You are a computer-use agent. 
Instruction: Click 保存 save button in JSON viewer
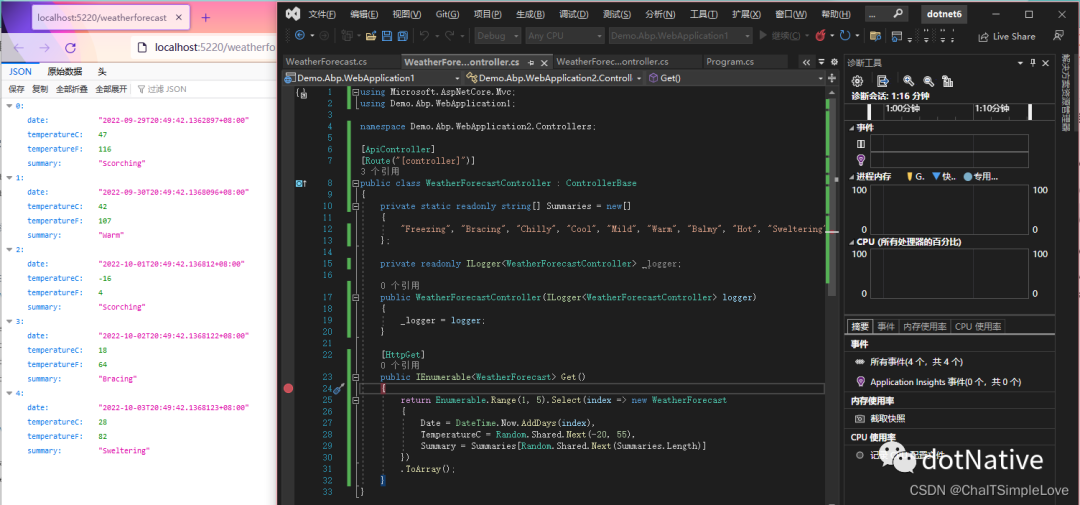tap(16, 89)
